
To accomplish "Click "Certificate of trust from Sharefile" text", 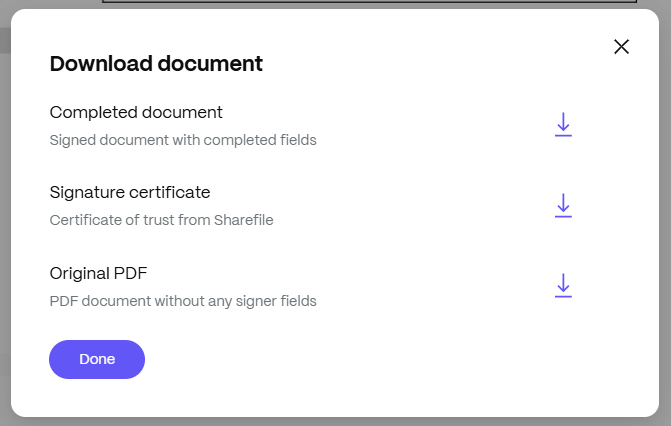I will pos(161,220).
